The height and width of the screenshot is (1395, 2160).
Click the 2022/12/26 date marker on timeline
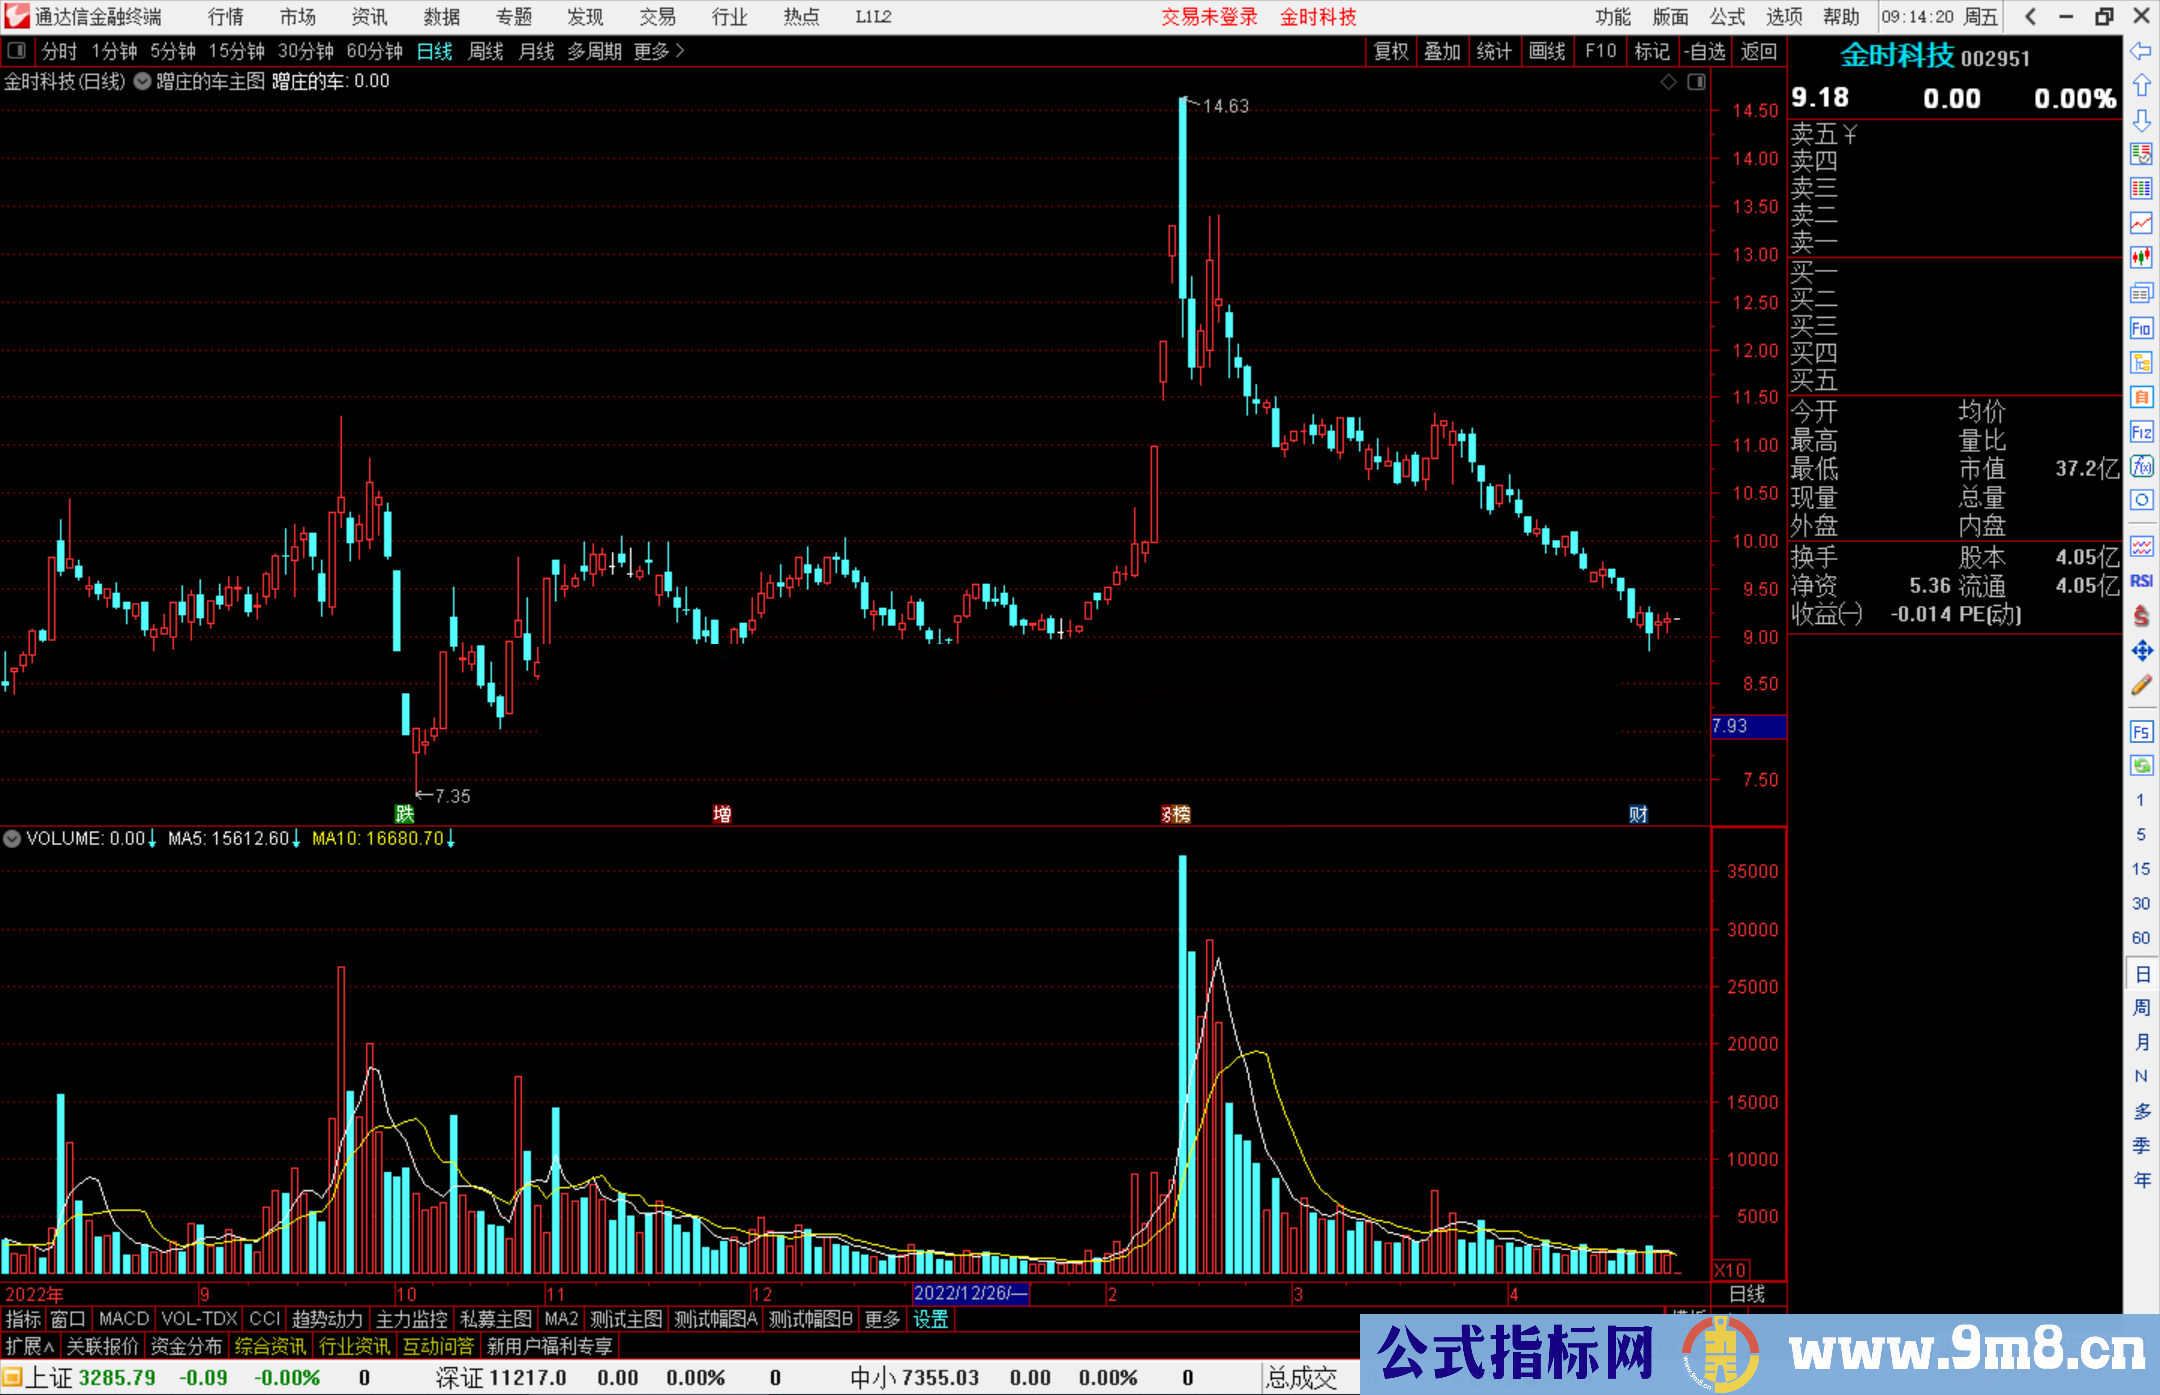tap(971, 1293)
